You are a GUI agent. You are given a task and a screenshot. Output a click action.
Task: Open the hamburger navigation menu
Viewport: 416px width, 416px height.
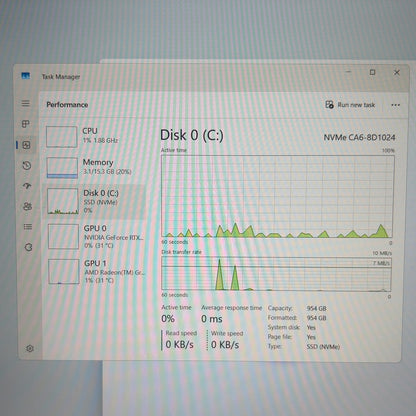[26, 103]
